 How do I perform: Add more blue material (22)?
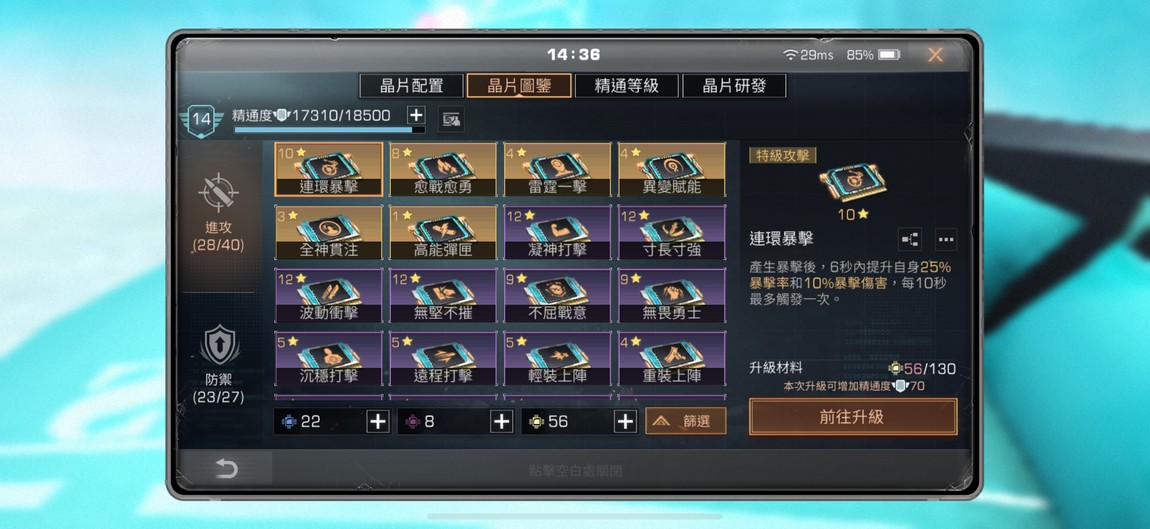378,421
